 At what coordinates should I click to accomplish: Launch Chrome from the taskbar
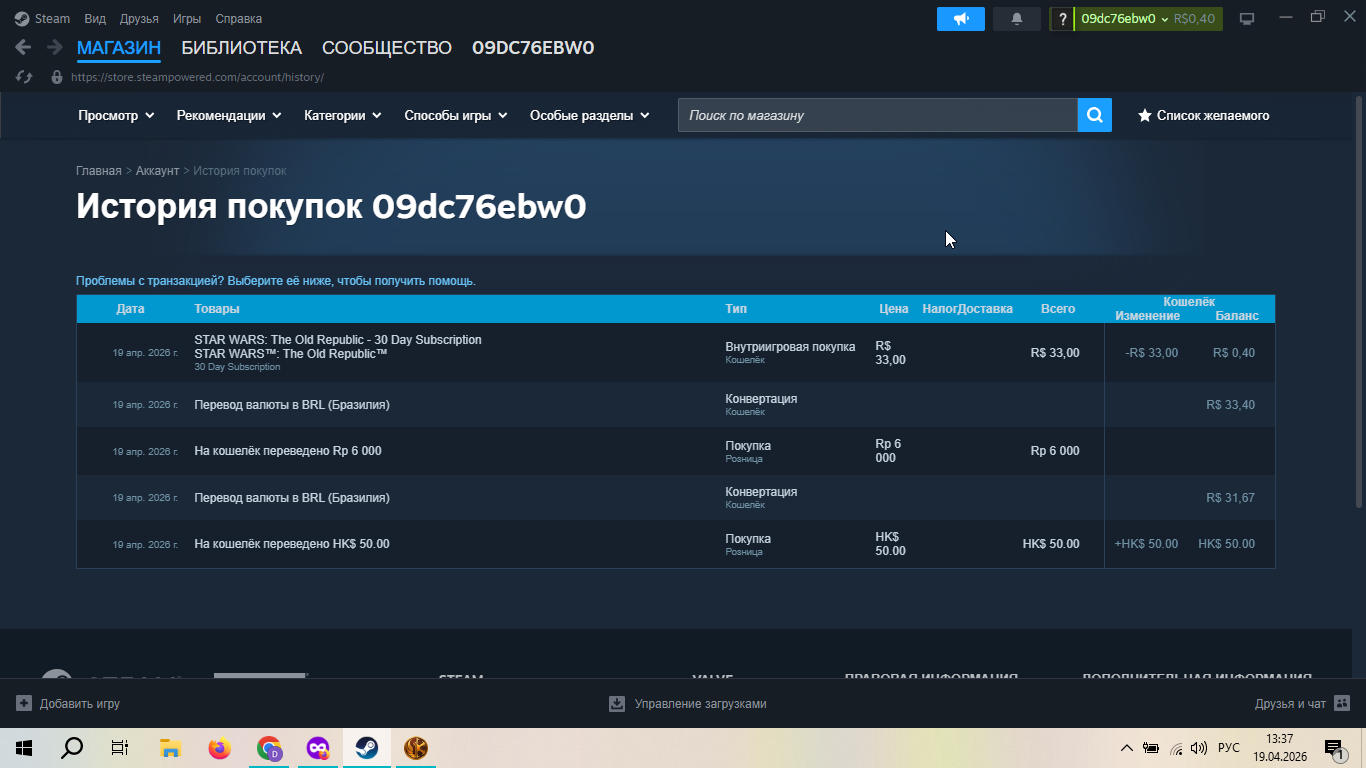point(268,748)
